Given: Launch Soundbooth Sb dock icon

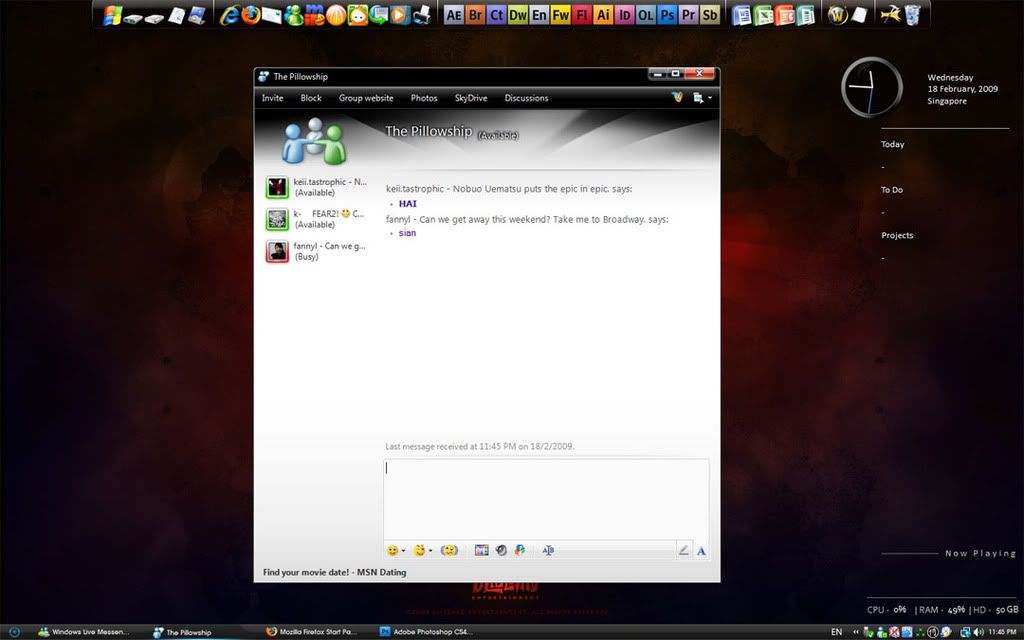Looking at the screenshot, I should [710, 15].
